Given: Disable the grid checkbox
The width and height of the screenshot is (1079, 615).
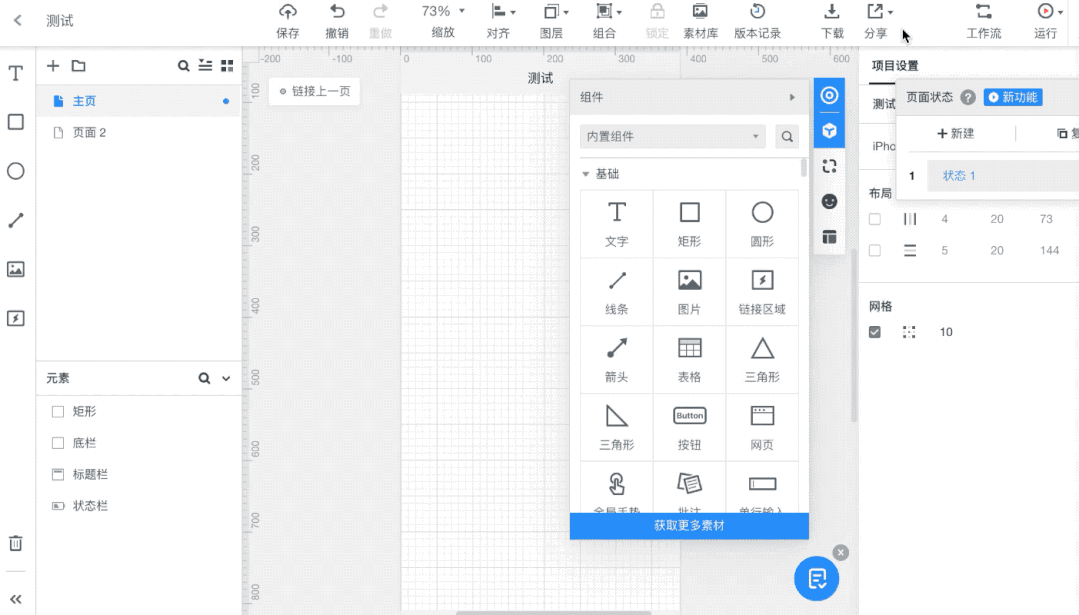Looking at the screenshot, I should (x=875, y=332).
